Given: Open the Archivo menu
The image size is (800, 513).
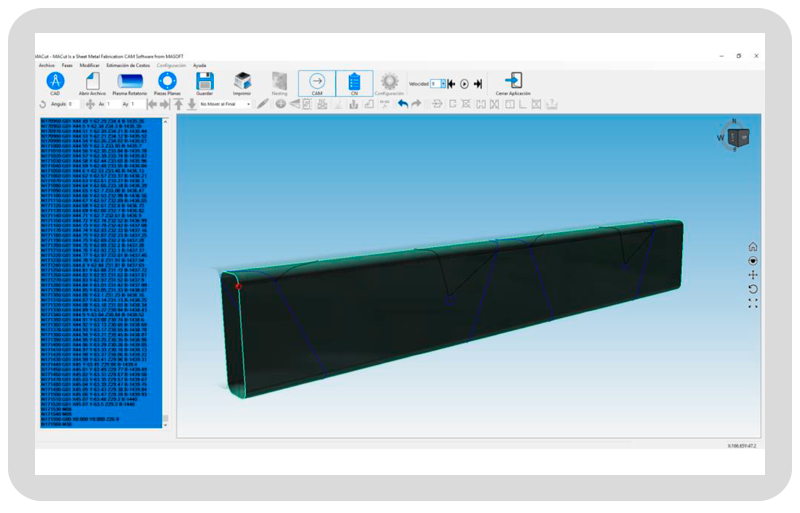Looking at the screenshot, I should click(x=46, y=65).
